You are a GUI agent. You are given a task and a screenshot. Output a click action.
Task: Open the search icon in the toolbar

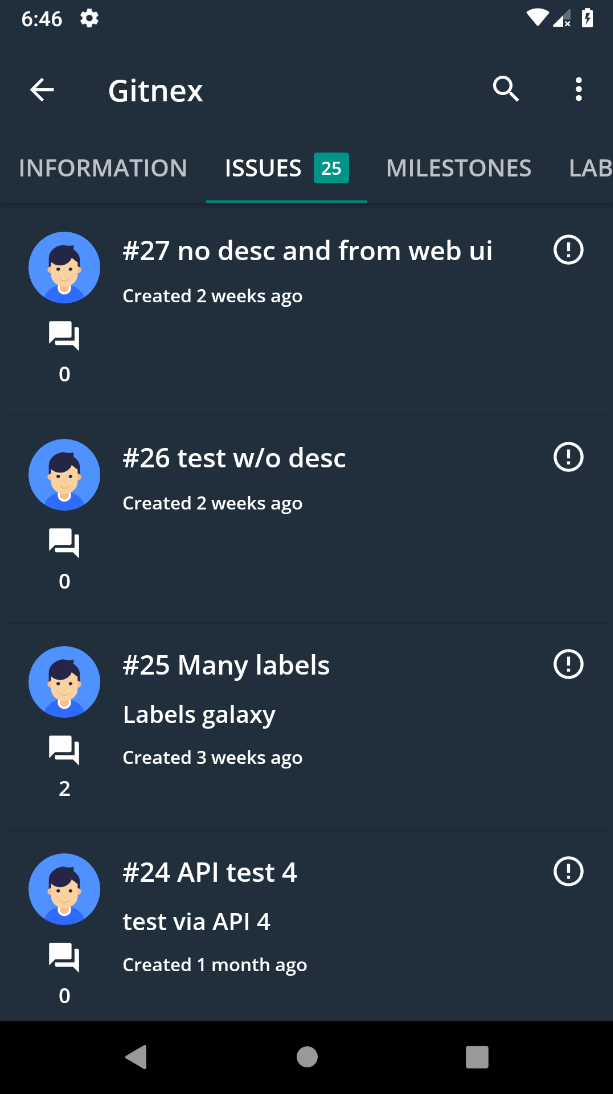pos(506,90)
